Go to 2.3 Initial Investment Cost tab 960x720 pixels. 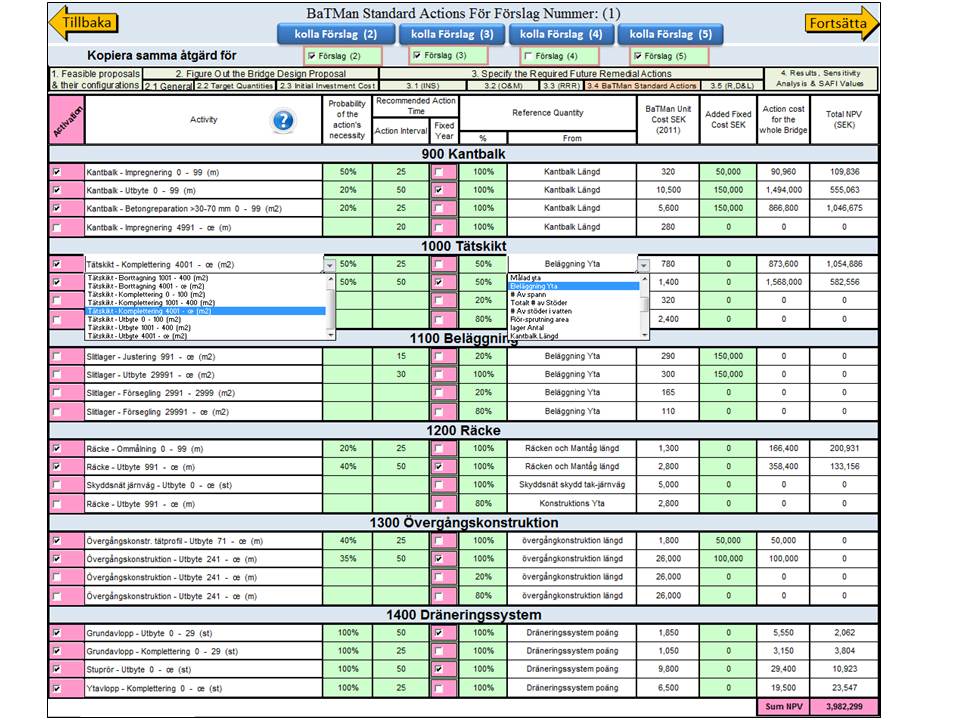pyautogui.click(x=327, y=86)
